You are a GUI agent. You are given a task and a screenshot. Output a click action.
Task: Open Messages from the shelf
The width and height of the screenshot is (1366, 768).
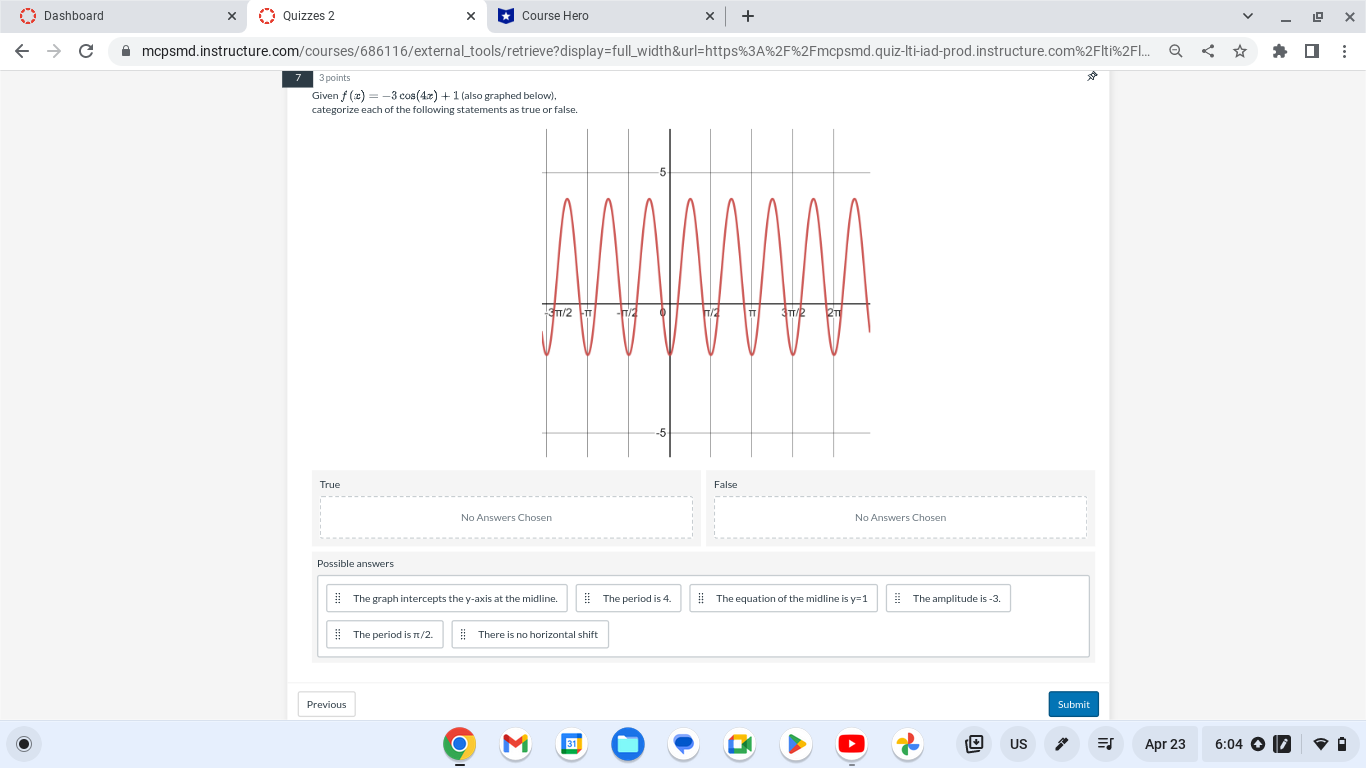[683, 744]
